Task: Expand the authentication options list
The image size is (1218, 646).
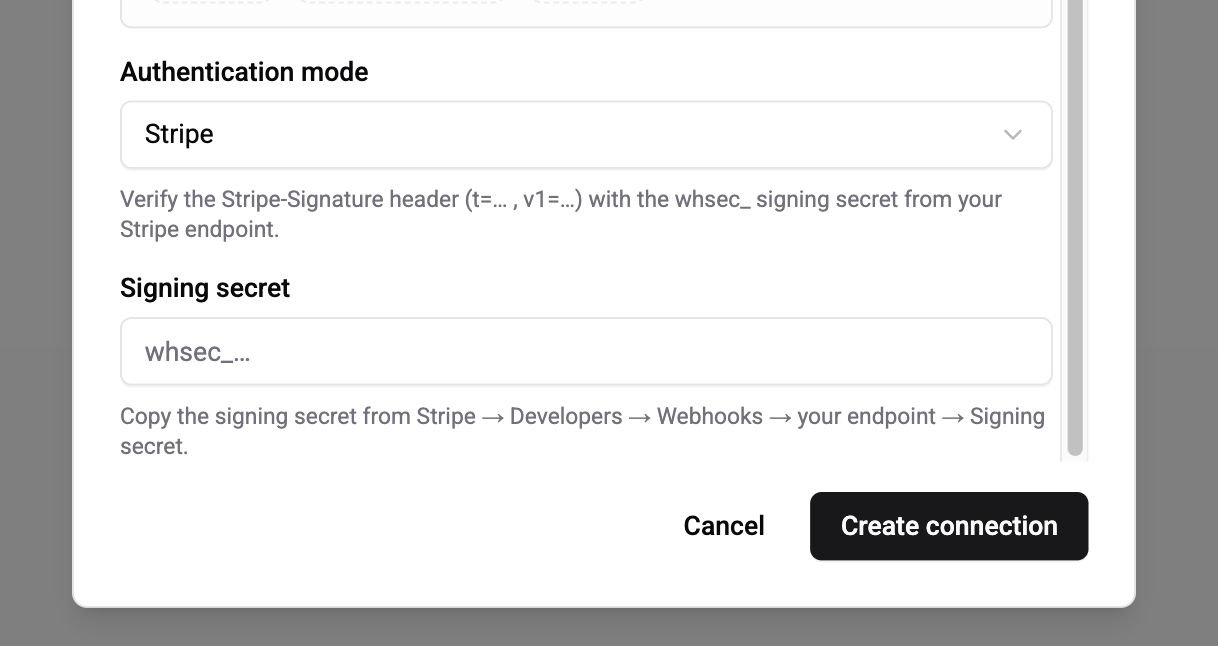Action: pyautogui.click(x=586, y=134)
